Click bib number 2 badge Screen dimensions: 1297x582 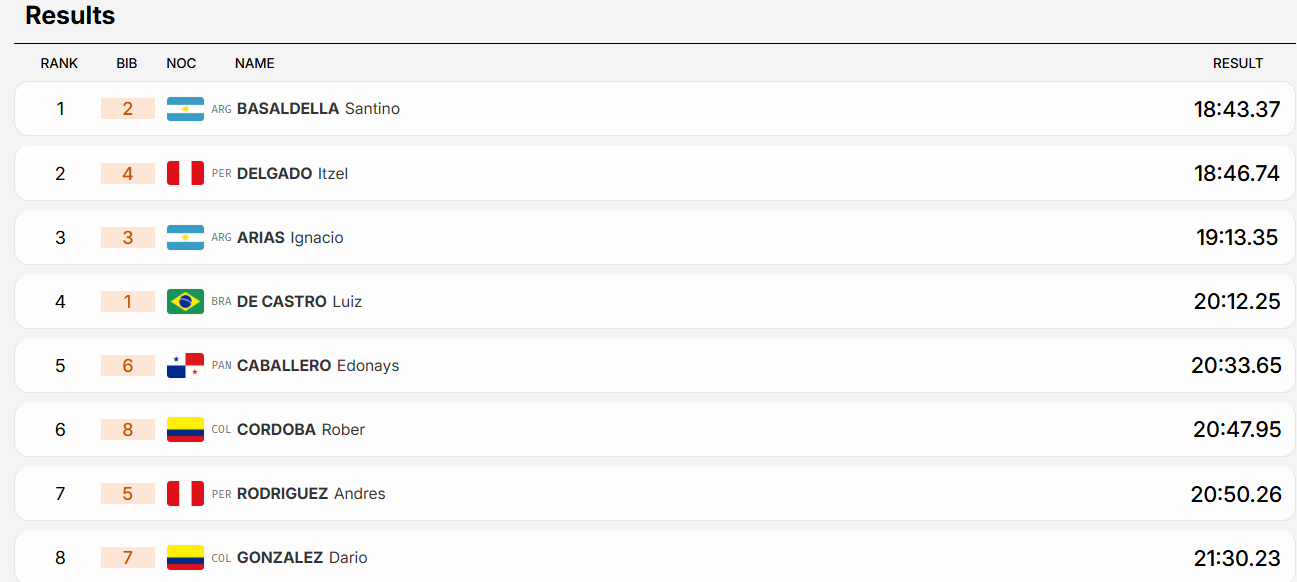128,109
